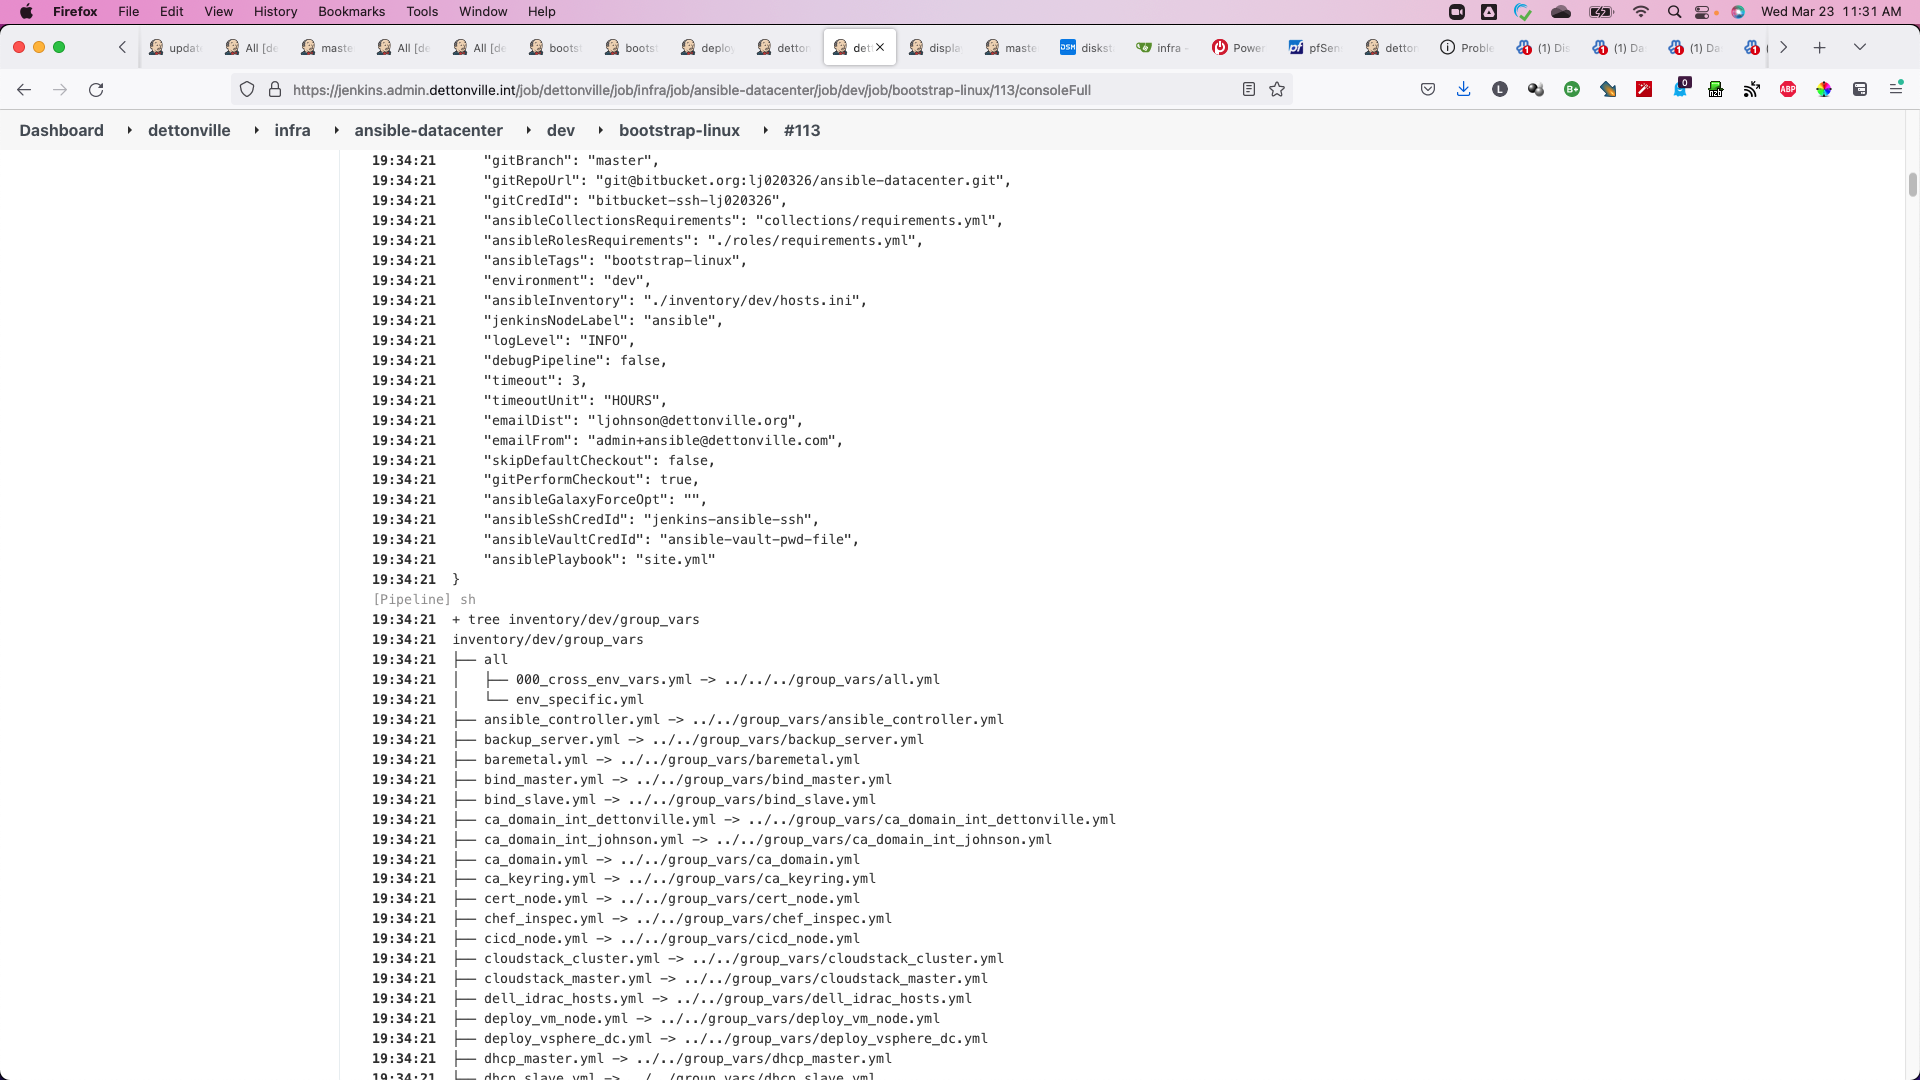Go to Dashboard breadcrumb link
Image resolution: width=1920 pixels, height=1080 pixels.
tap(61, 131)
